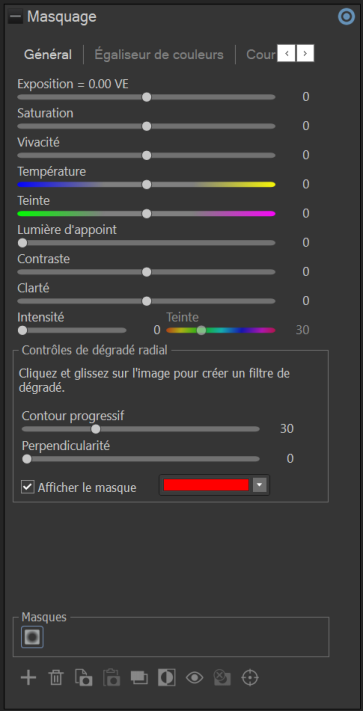Paste mask settings icon
363x711 pixels.
click(111, 678)
